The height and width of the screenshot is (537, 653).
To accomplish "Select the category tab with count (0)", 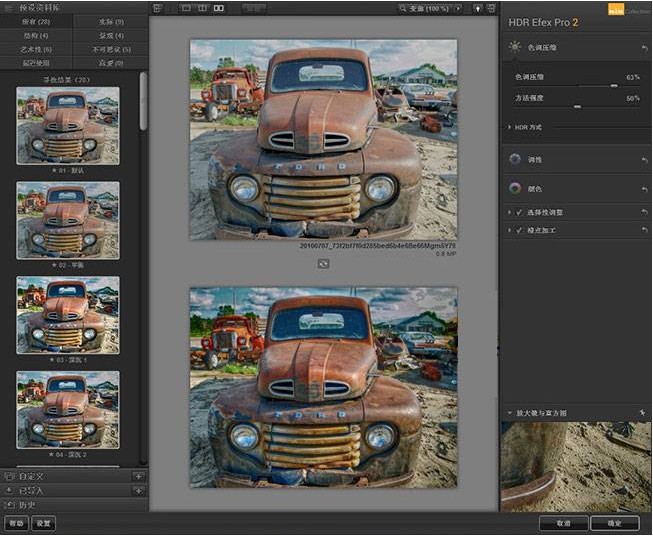I will pos(111,62).
